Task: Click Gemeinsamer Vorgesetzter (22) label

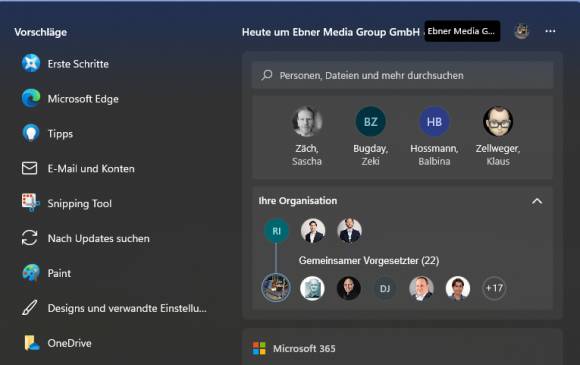Action: click(x=369, y=260)
